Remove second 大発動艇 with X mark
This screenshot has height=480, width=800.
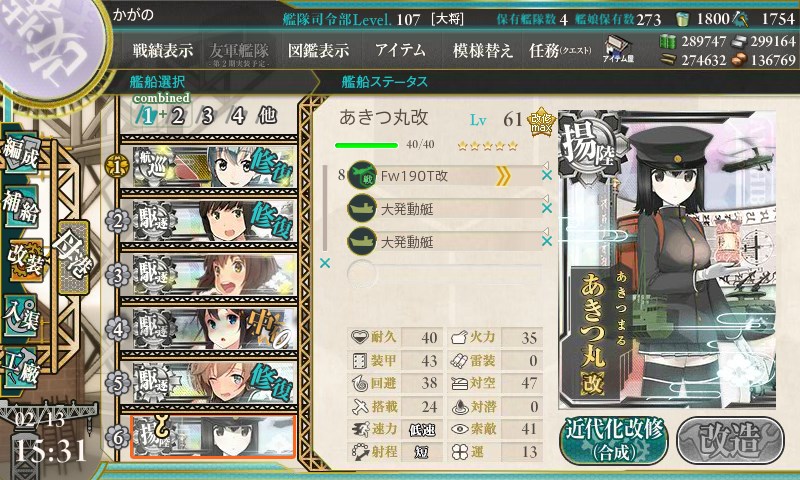click(x=547, y=241)
